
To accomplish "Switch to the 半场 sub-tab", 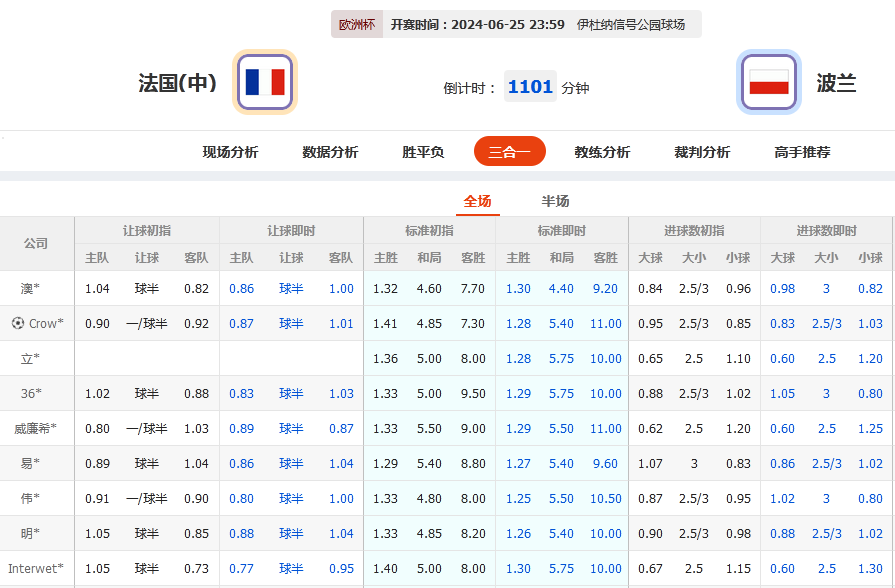I will click(553, 201).
